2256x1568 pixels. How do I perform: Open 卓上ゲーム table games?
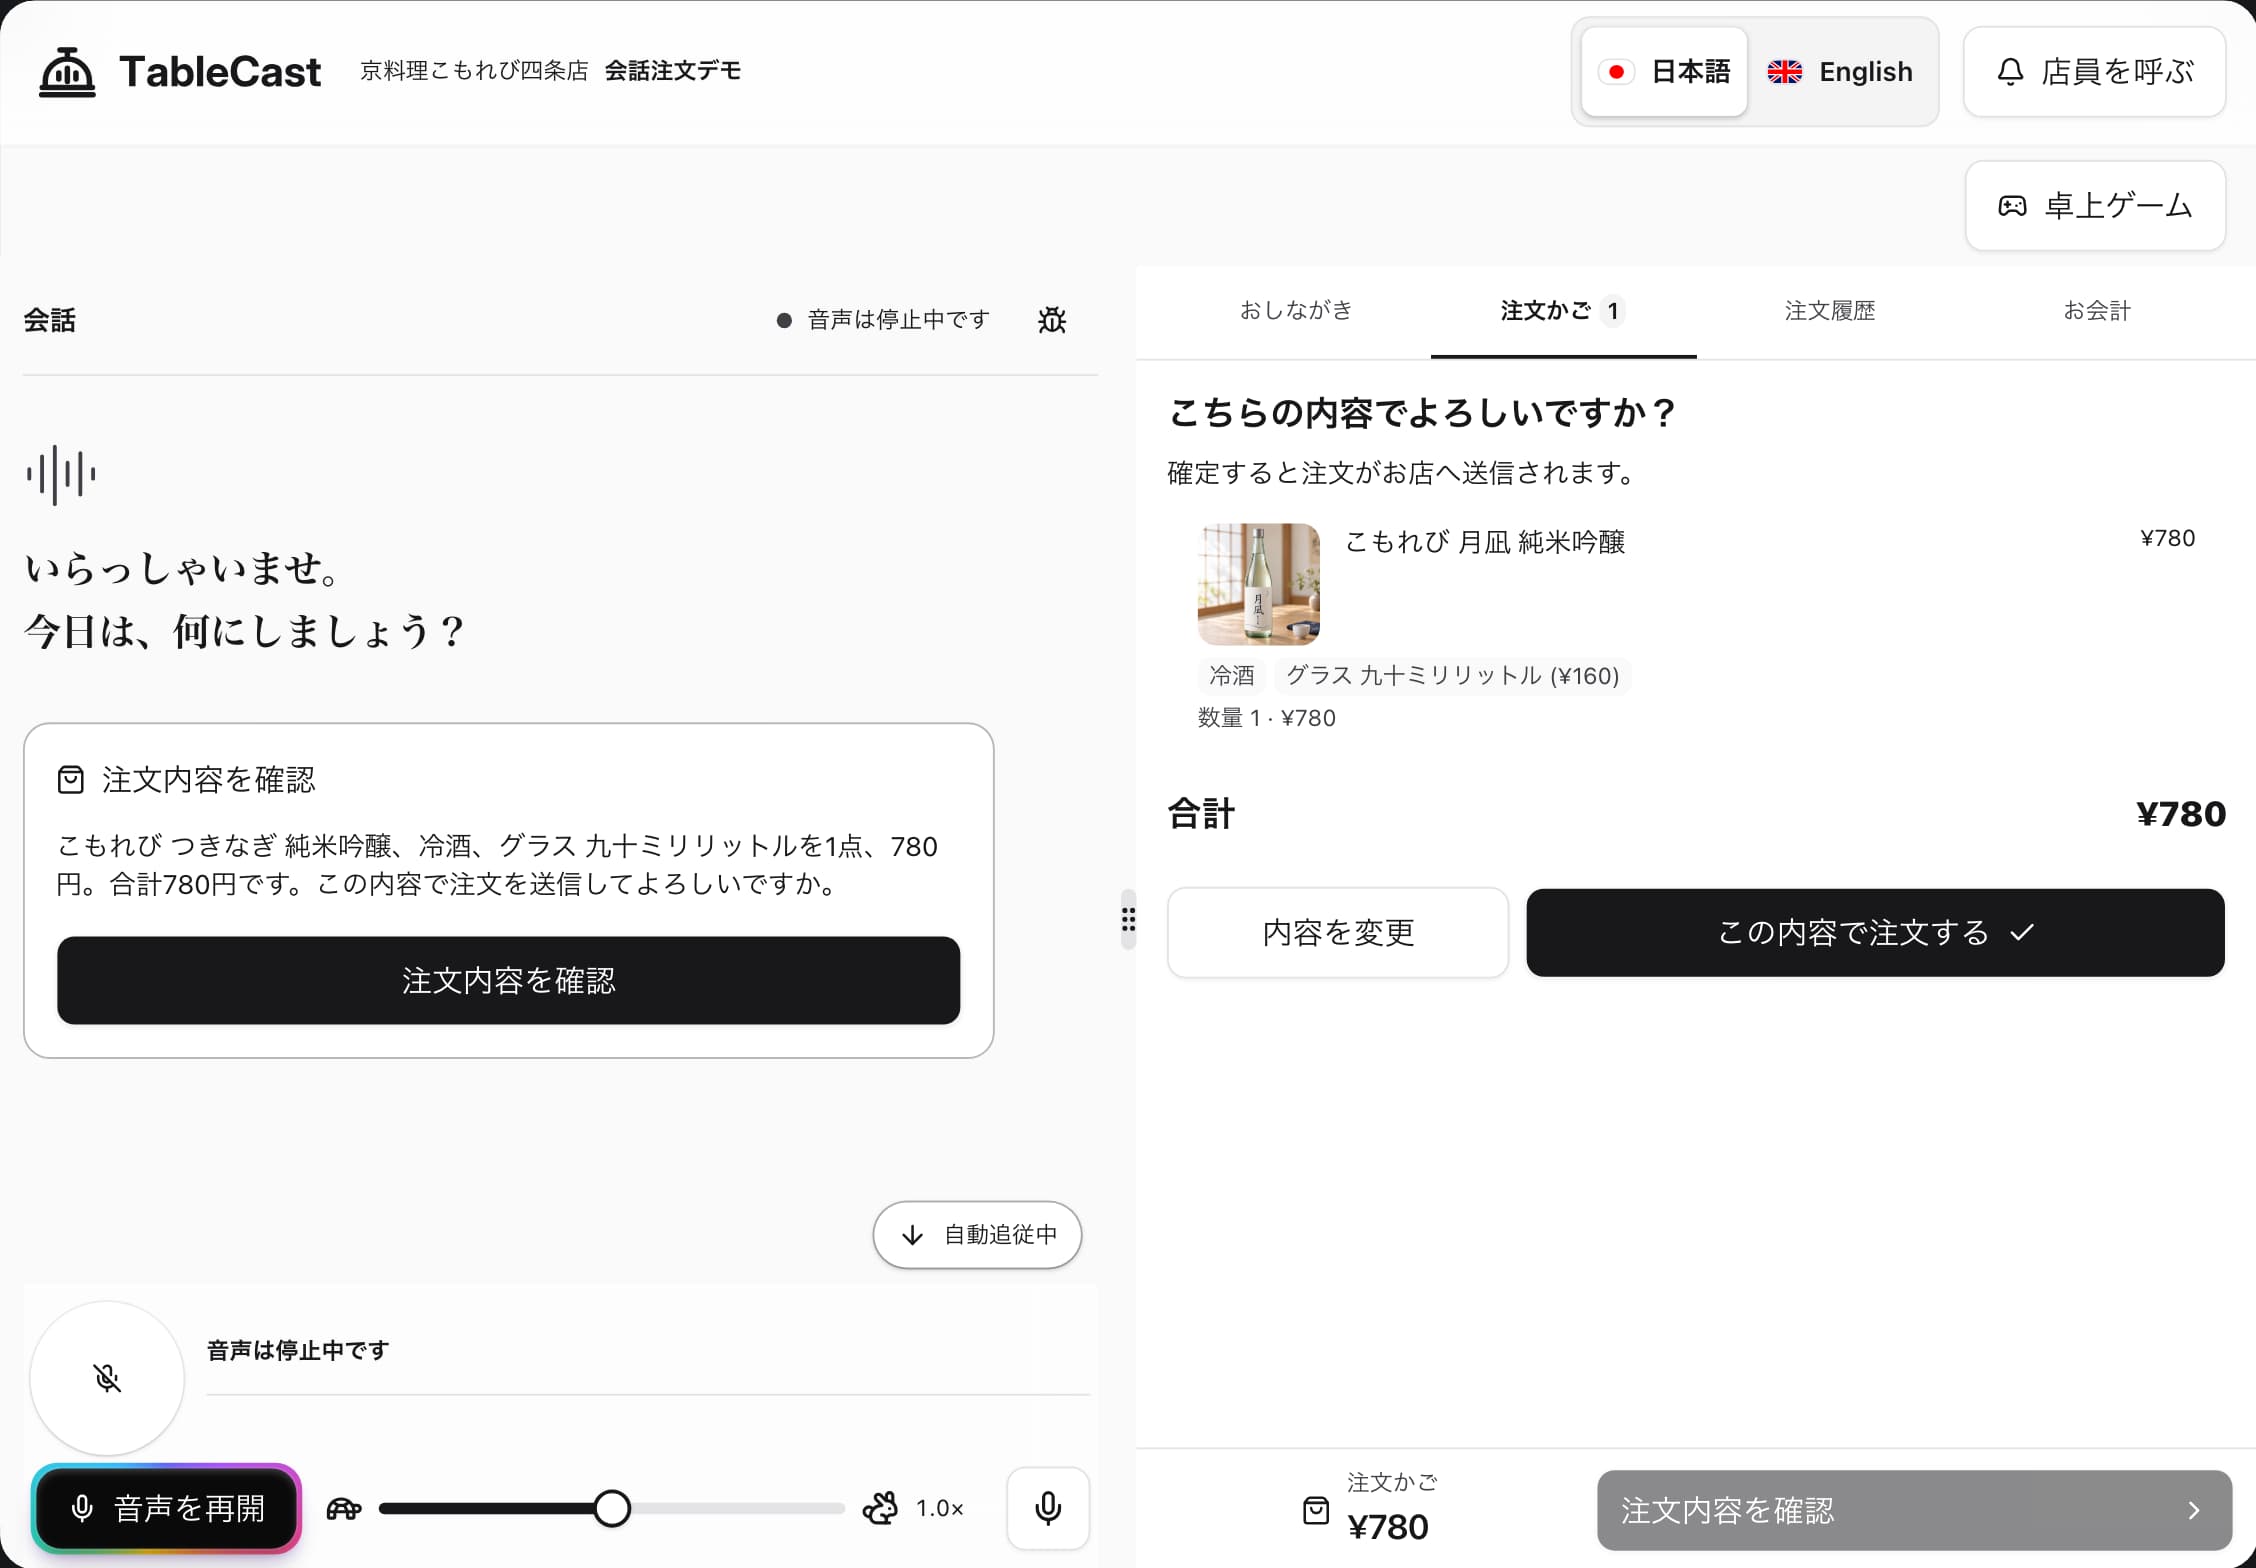tap(2095, 206)
